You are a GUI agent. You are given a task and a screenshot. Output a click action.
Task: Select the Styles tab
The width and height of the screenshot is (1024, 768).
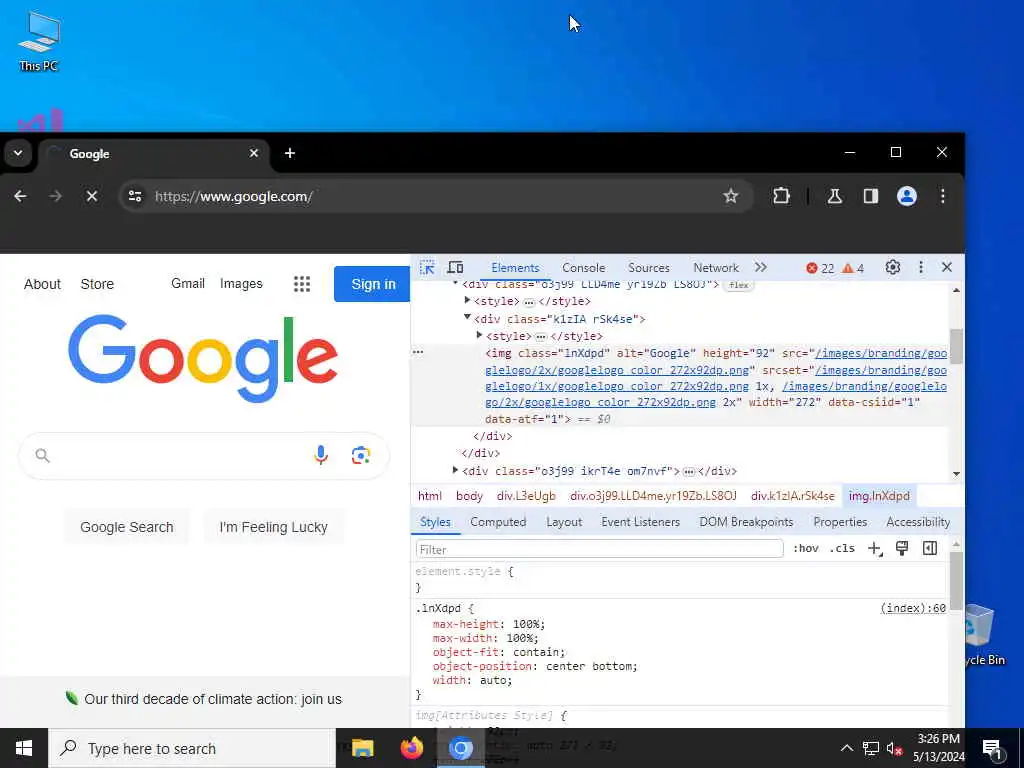(435, 522)
